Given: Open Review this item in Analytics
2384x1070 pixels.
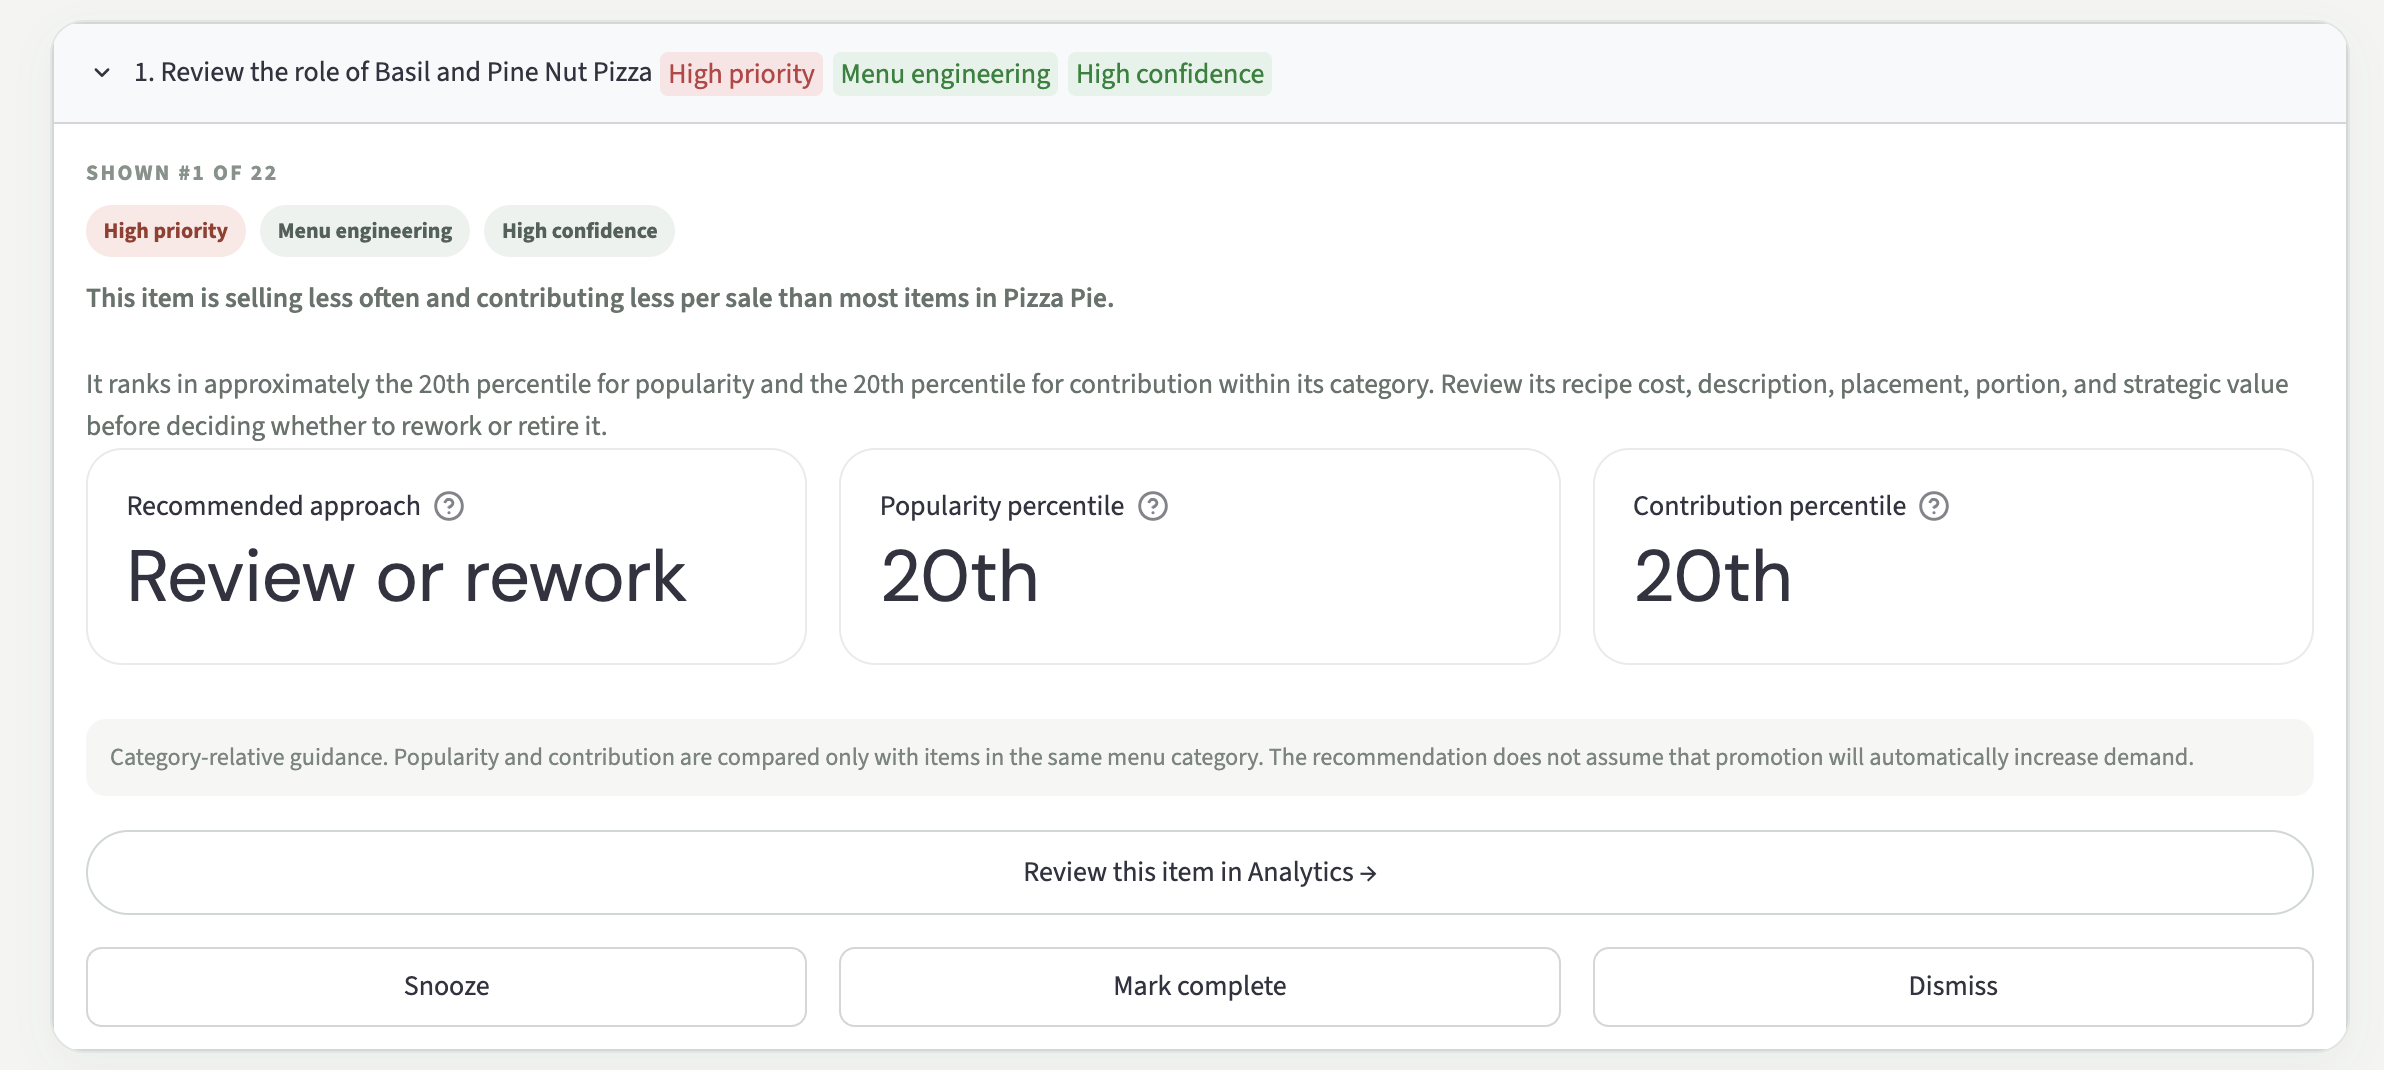Looking at the screenshot, I should [1200, 872].
